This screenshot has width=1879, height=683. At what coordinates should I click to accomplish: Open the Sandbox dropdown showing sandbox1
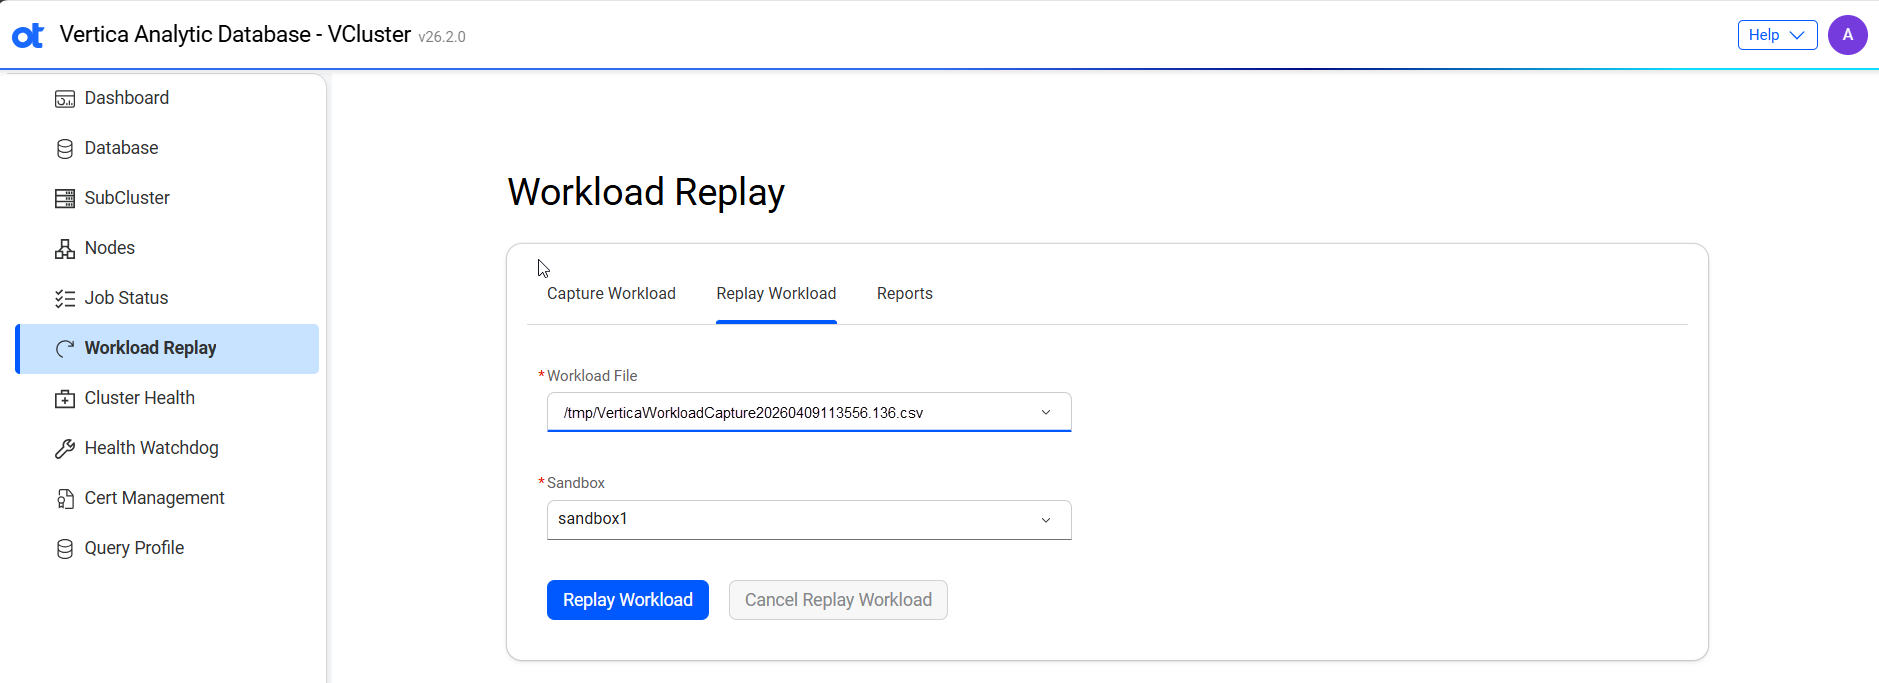809,519
